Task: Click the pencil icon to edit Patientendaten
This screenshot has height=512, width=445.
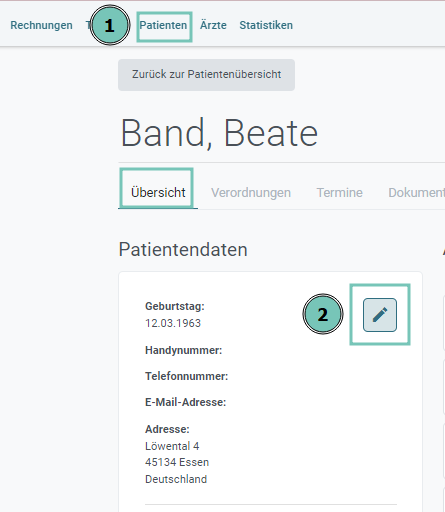Action: (380, 315)
